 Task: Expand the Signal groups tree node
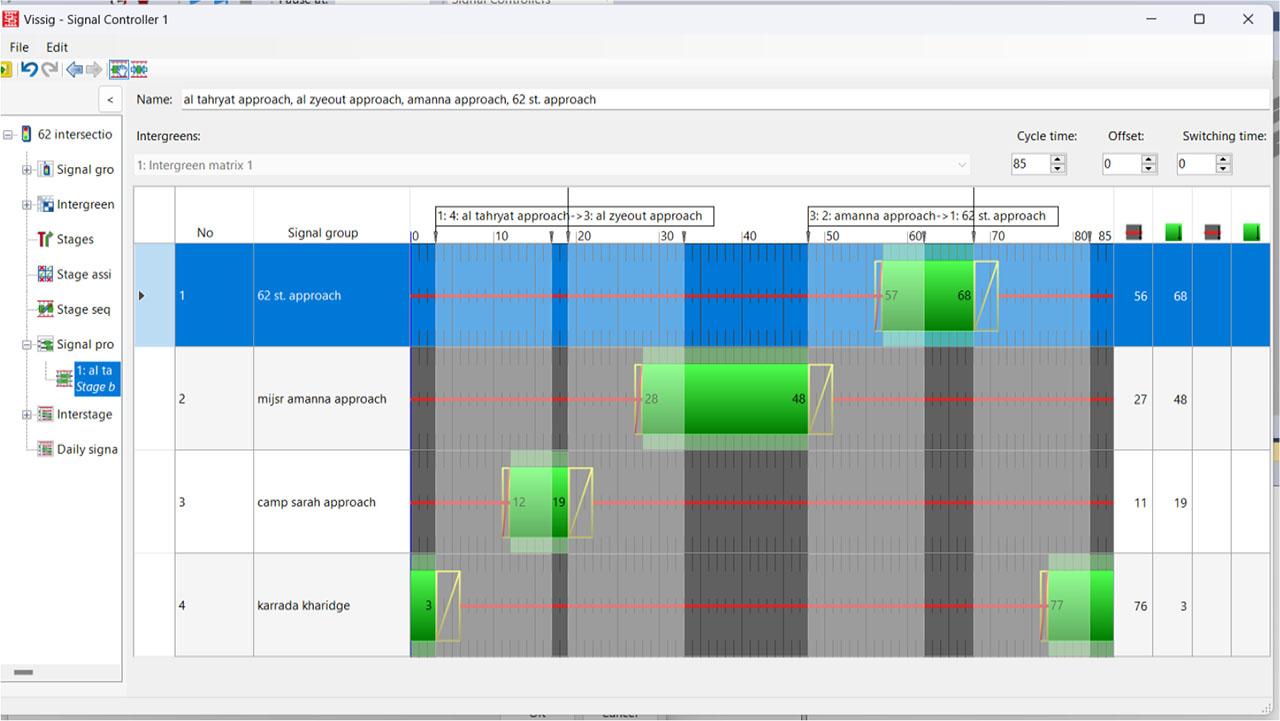pos(27,170)
